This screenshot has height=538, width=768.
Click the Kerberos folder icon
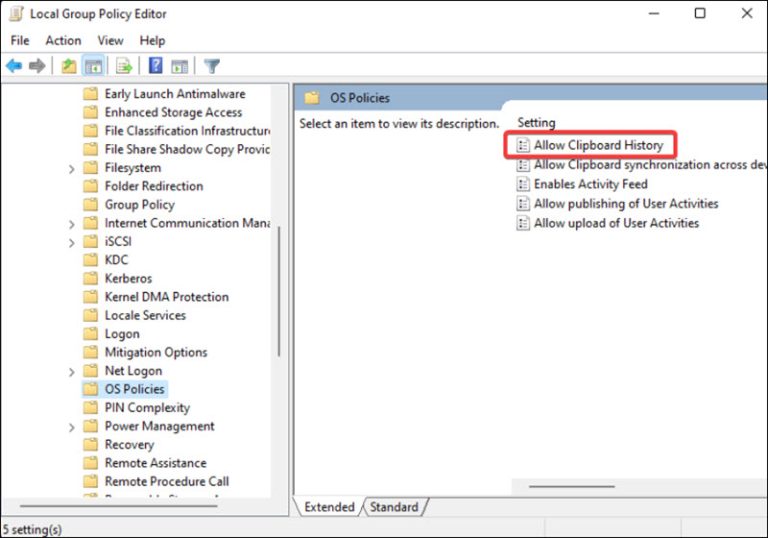[x=91, y=278]
